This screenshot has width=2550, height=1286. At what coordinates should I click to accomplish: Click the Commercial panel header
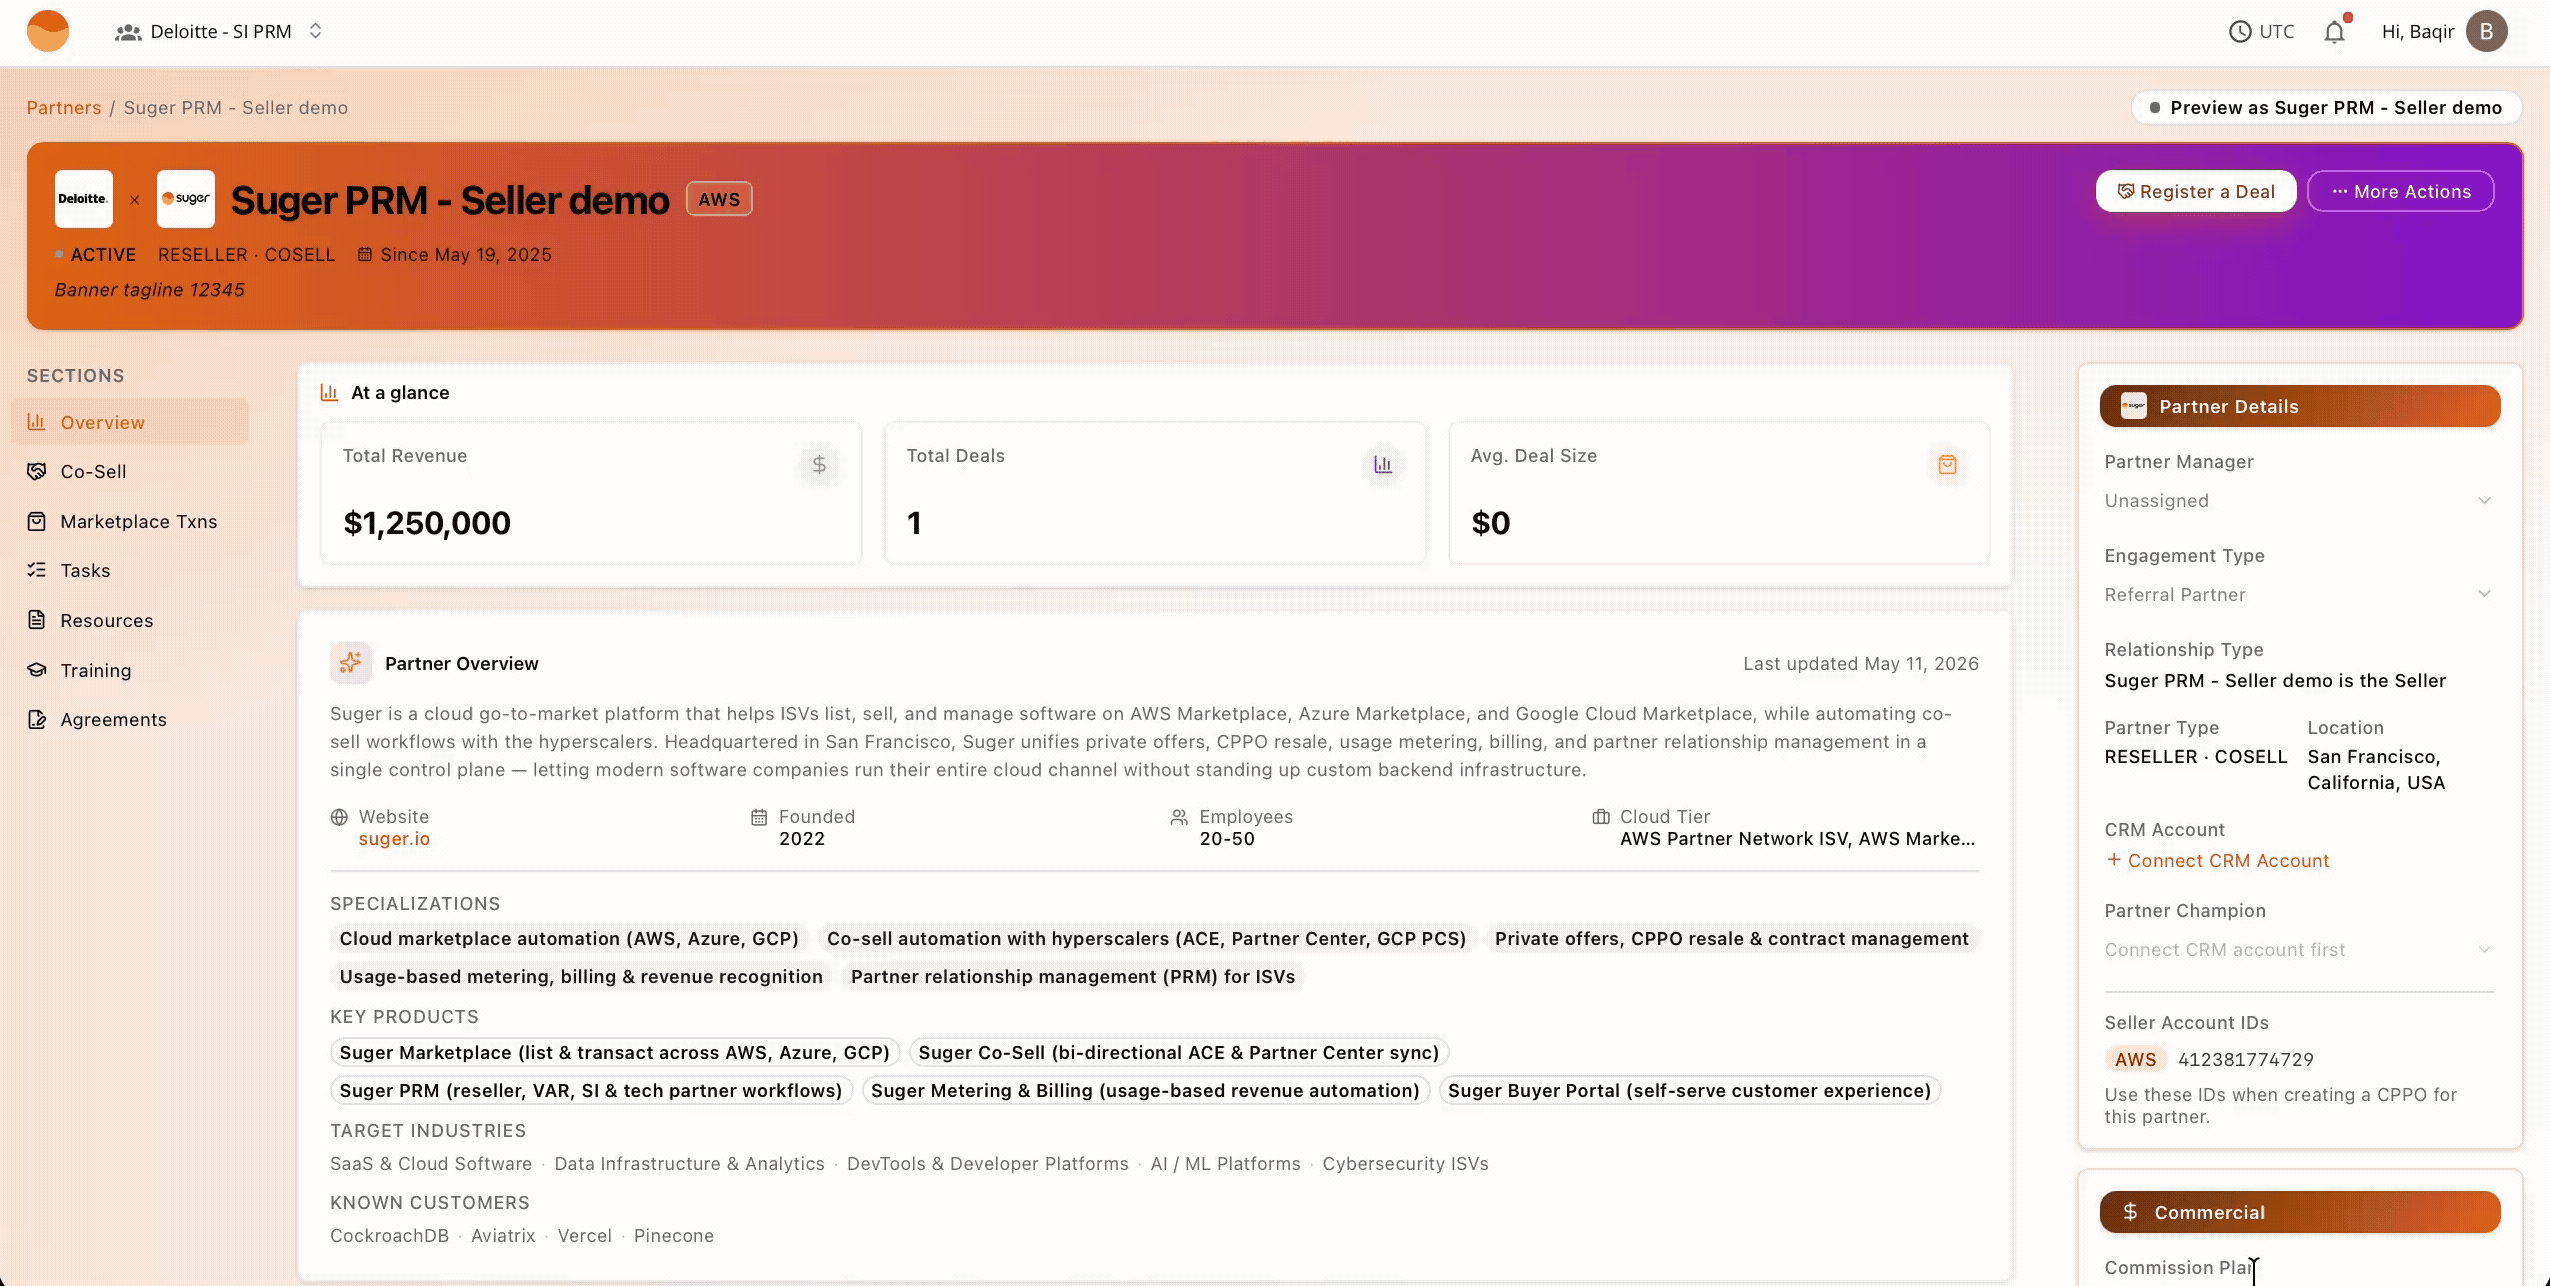[2300, 1212]
